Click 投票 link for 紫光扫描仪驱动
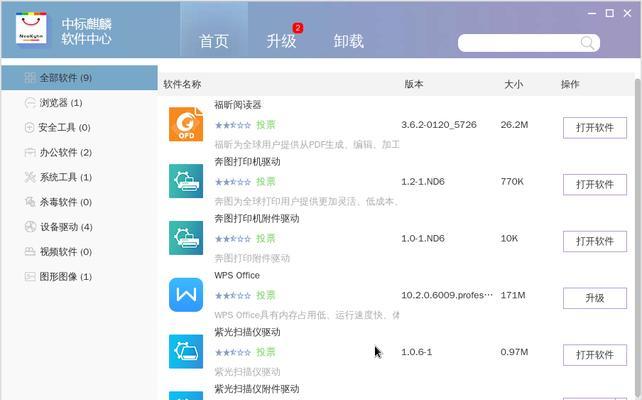The height and width of the screenshot is (400, 642). 266,352
